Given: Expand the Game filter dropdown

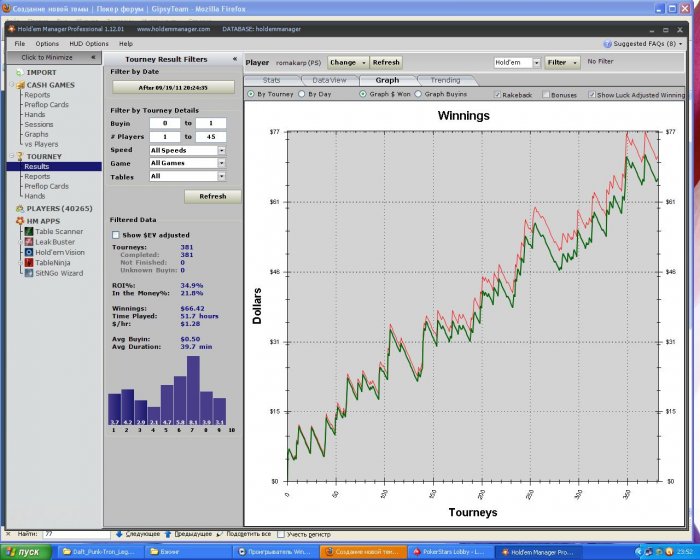Looking at the screenshot, I should point(220,163).
